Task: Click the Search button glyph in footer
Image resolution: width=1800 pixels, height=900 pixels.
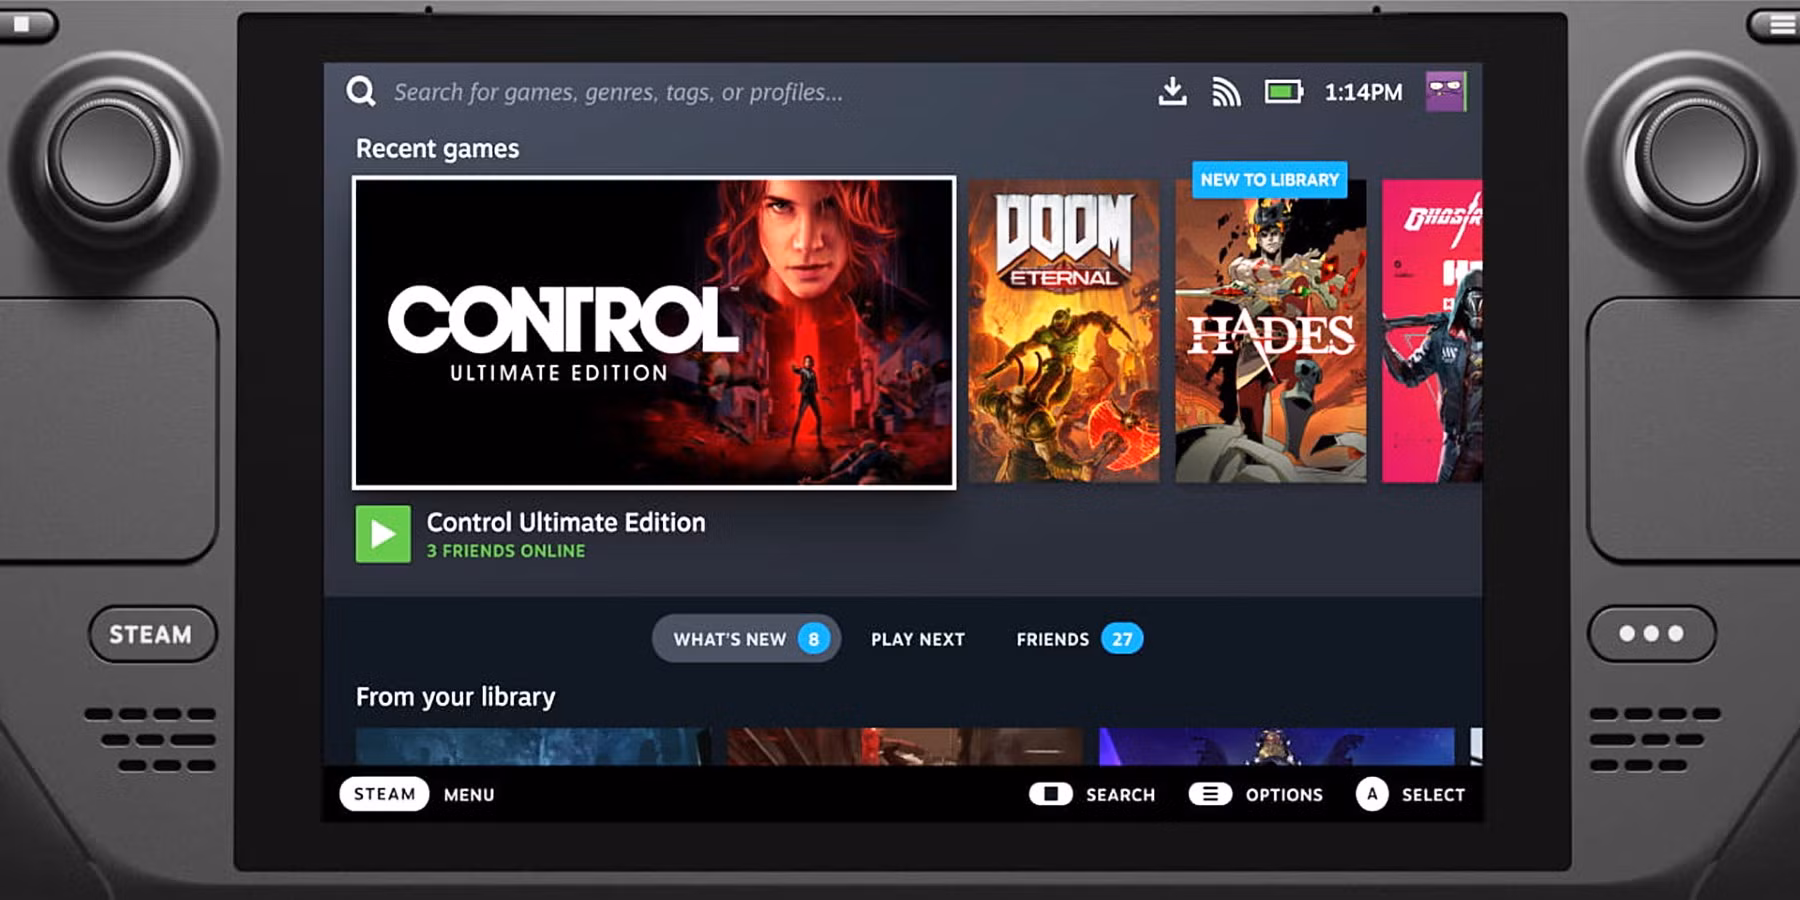Action: [1051, 794]
